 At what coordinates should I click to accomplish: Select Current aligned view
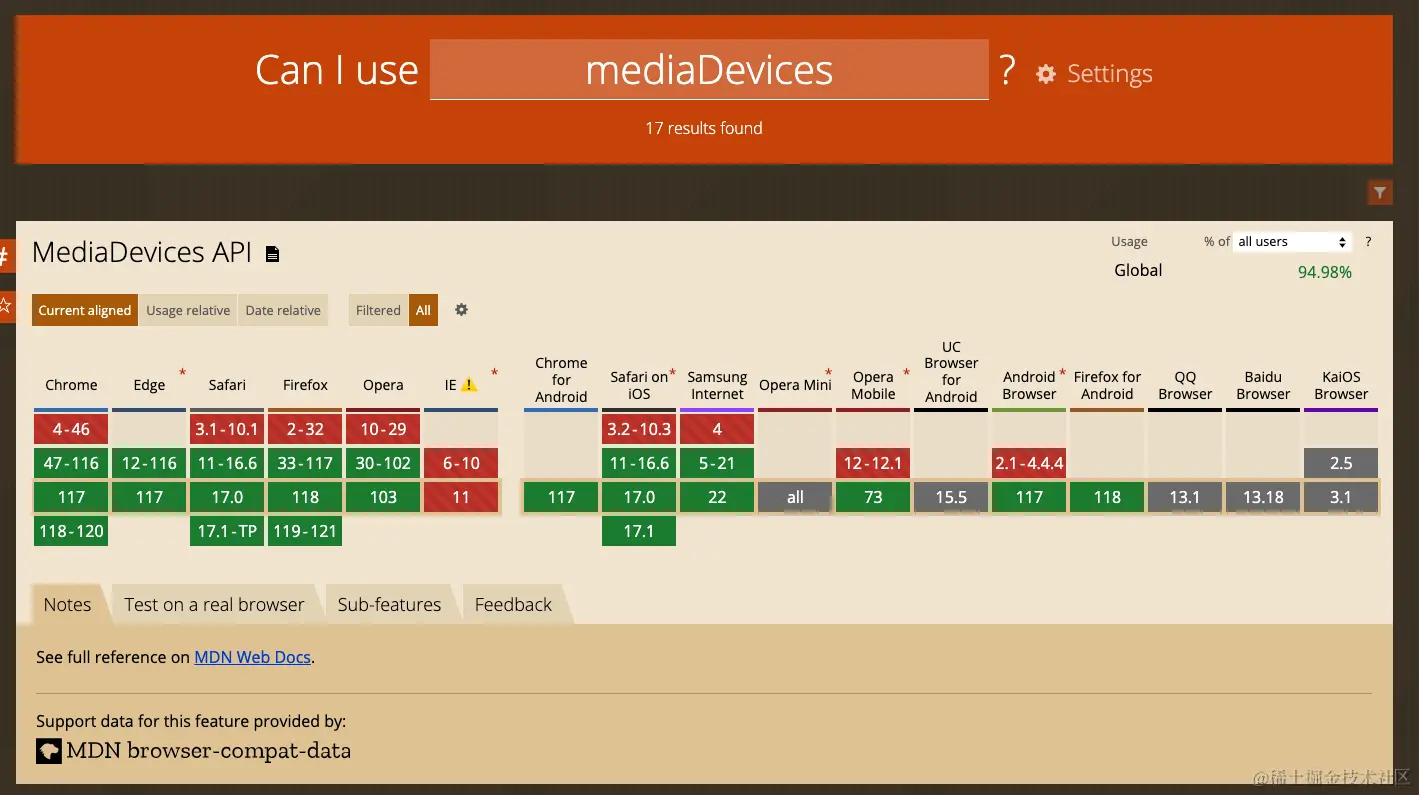tap(85, 310)
